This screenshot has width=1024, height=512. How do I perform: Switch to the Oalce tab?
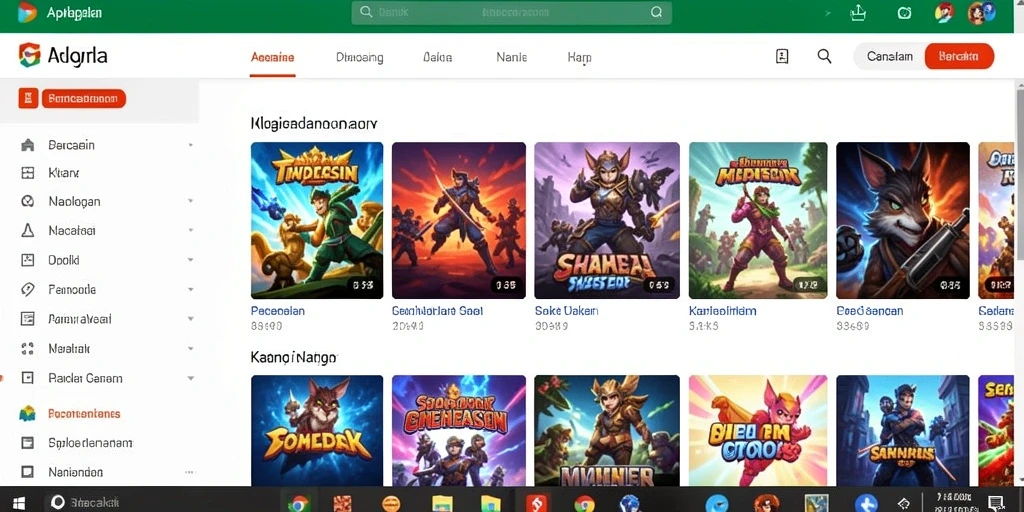(438, 57)
